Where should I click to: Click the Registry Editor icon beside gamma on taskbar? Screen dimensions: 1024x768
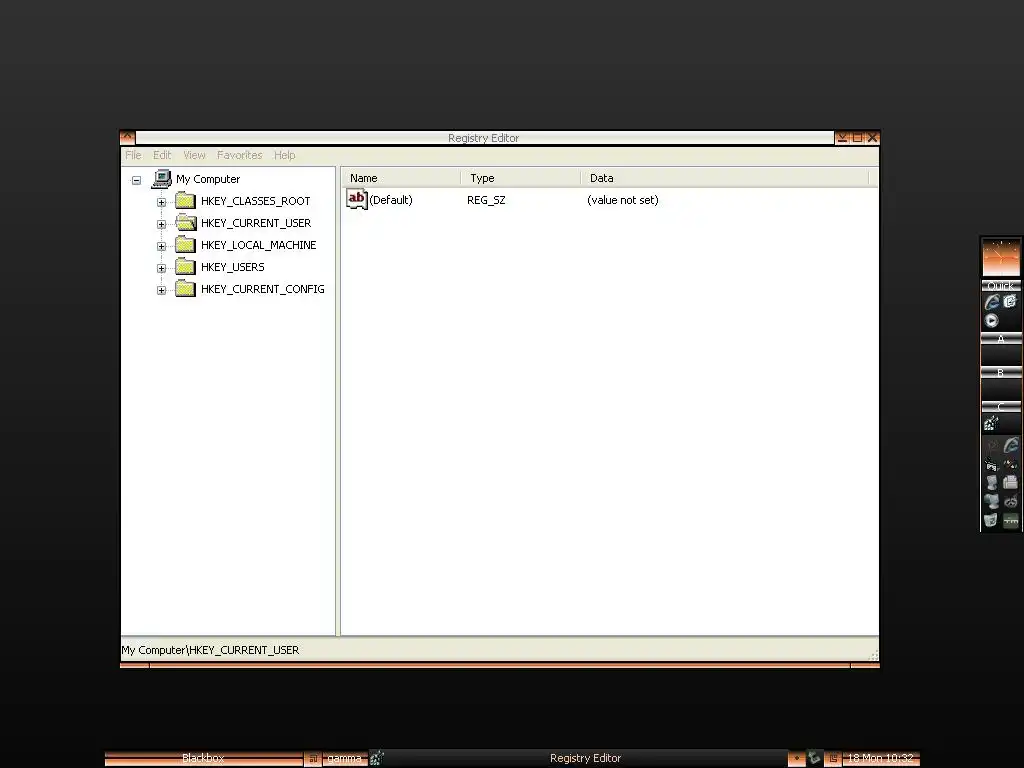377,758
